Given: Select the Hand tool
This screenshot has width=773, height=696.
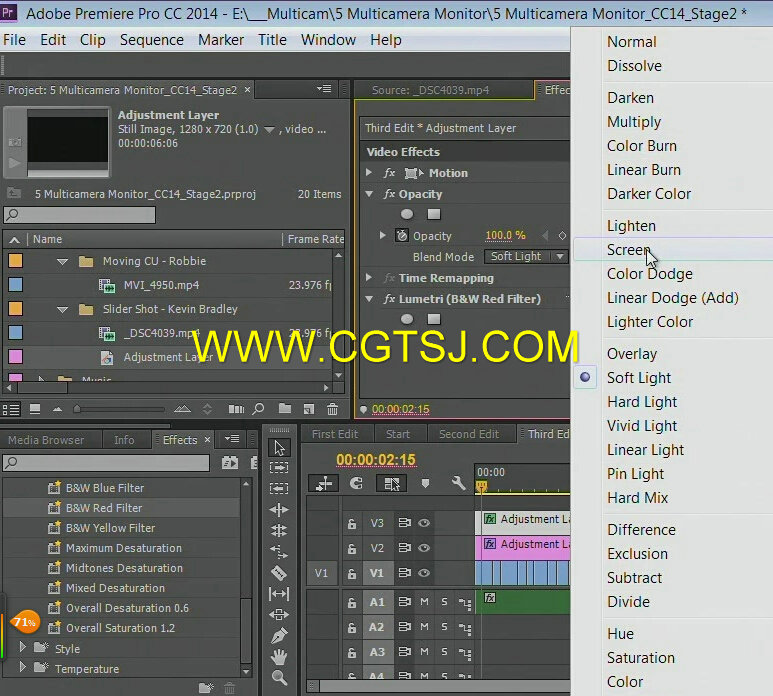Looking at the screenshot, I should (x=279, y=657).
